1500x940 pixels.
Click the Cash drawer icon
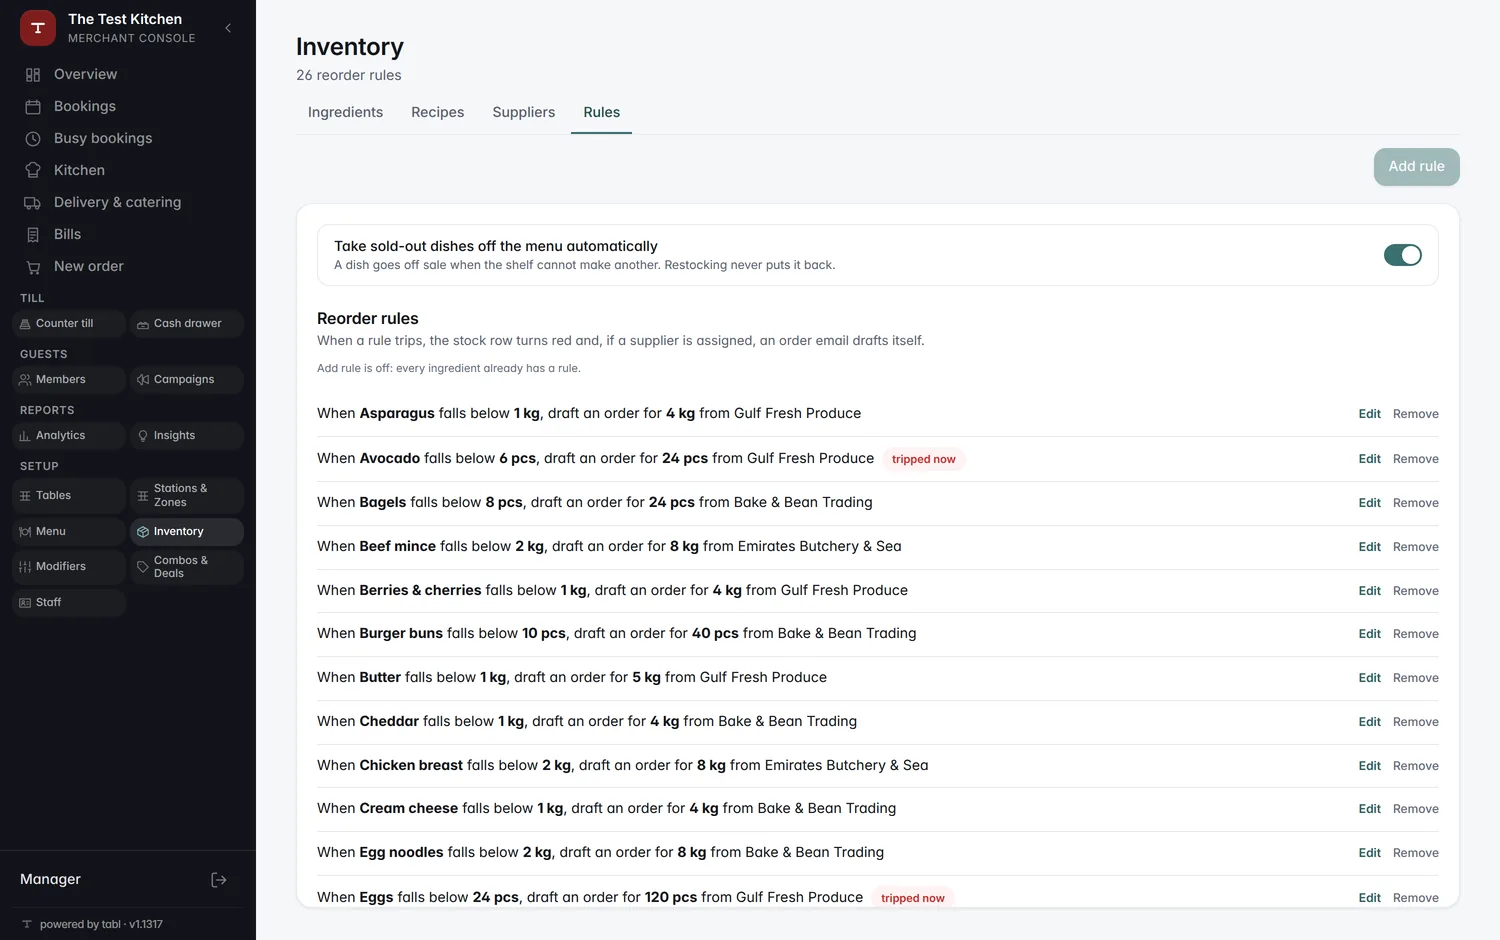(143, 324)
